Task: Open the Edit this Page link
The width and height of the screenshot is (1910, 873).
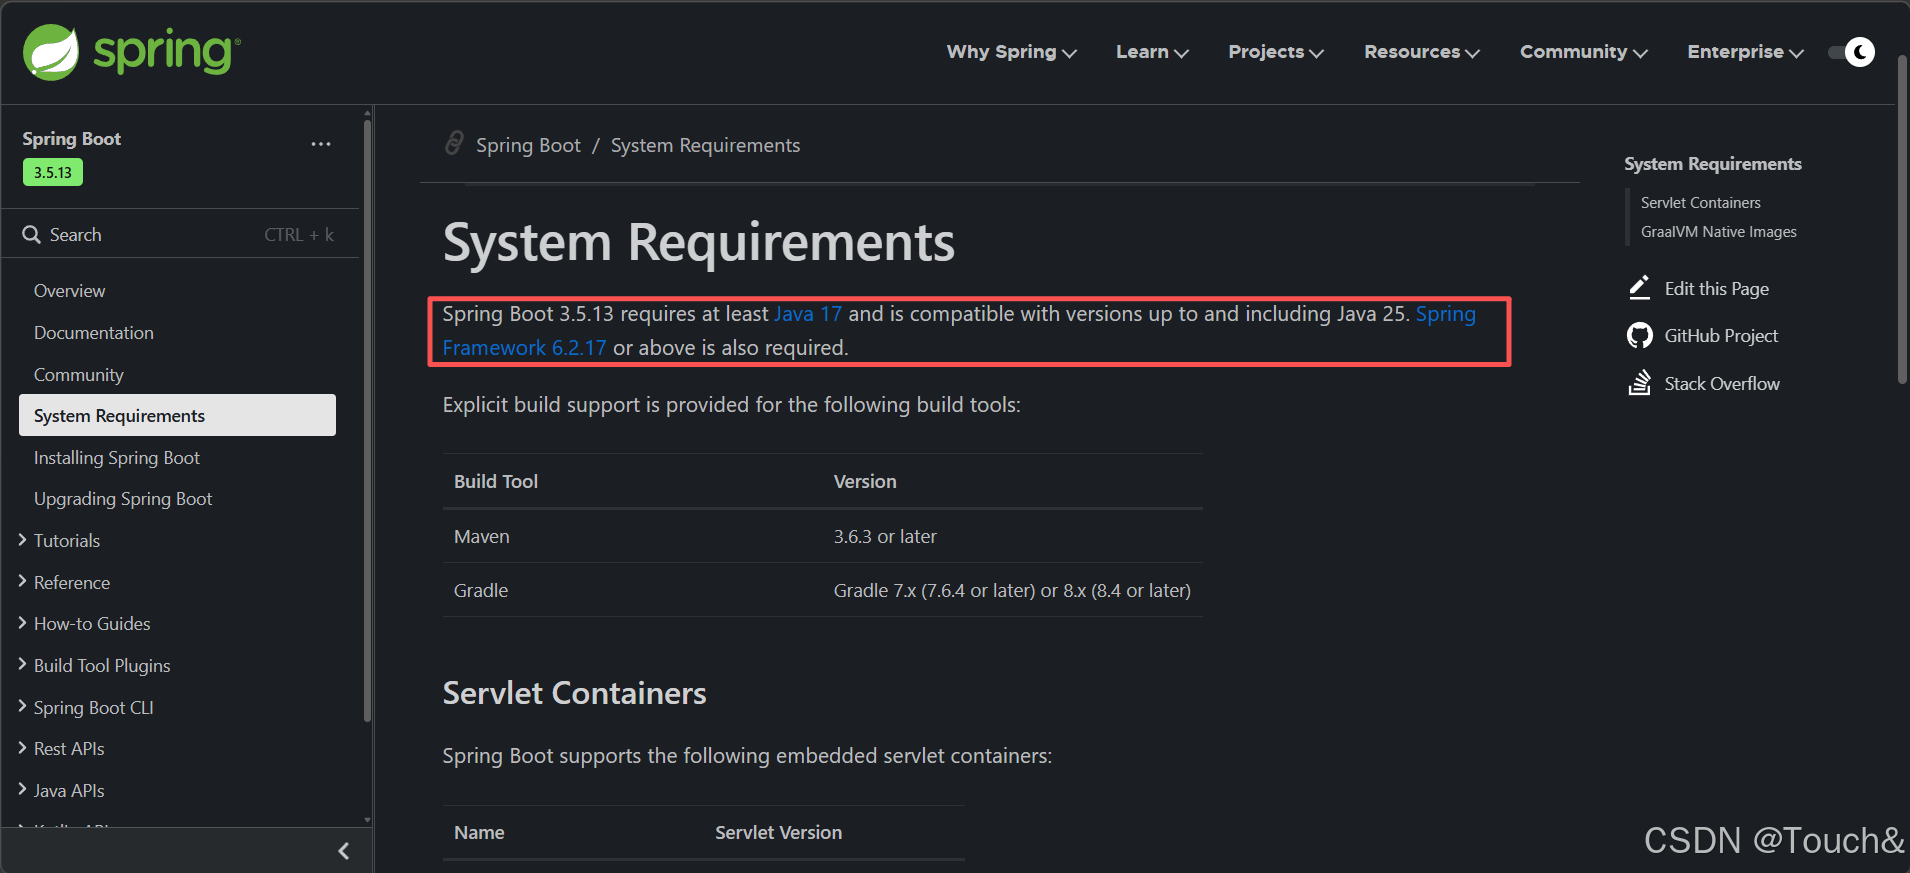Action: 1716,289
